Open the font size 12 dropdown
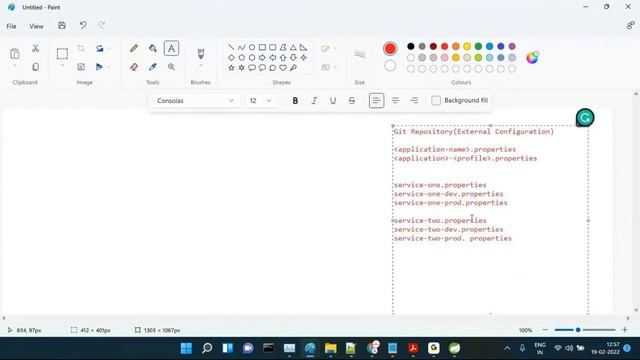640x360 pixels. [x=260, y=100]
